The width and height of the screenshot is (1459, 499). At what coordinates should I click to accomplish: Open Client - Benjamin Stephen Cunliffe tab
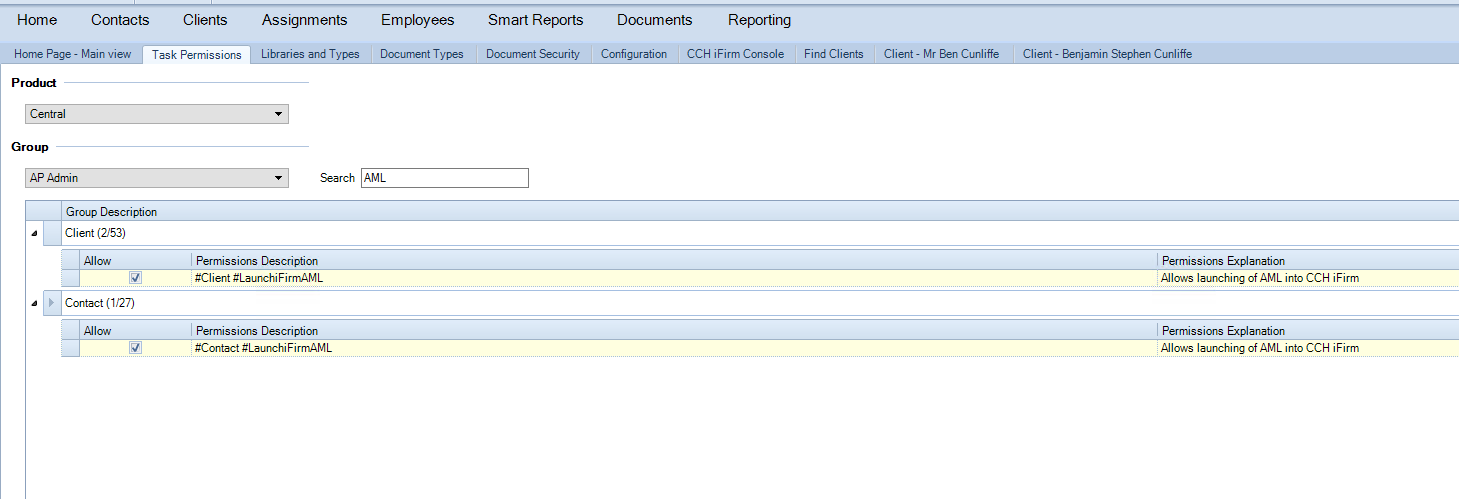pos(1107,54)
